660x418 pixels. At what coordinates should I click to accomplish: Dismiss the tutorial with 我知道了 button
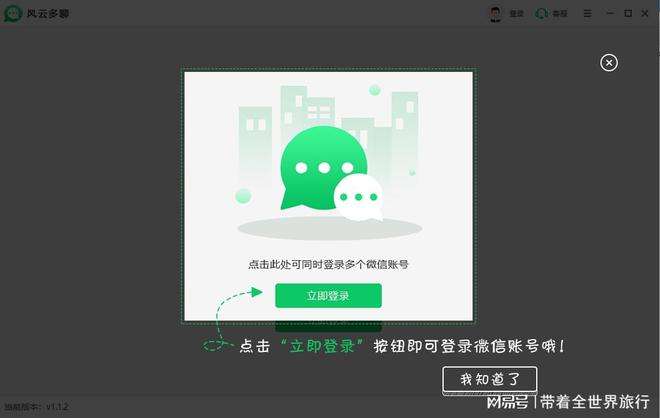click(x=490, y=379)
